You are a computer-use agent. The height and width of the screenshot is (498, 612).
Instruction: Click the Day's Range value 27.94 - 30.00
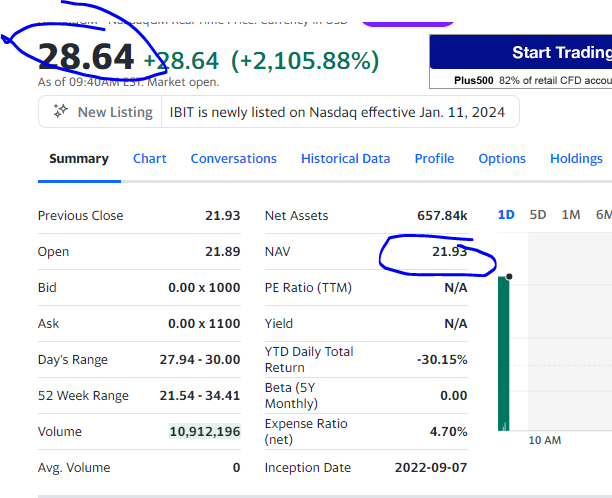click(x=200, y=359)
